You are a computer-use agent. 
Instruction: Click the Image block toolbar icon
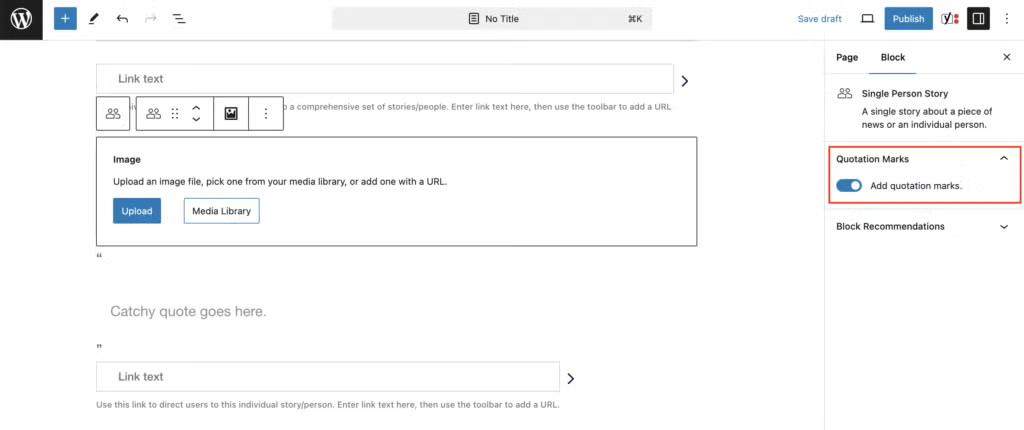coord(231,114)
